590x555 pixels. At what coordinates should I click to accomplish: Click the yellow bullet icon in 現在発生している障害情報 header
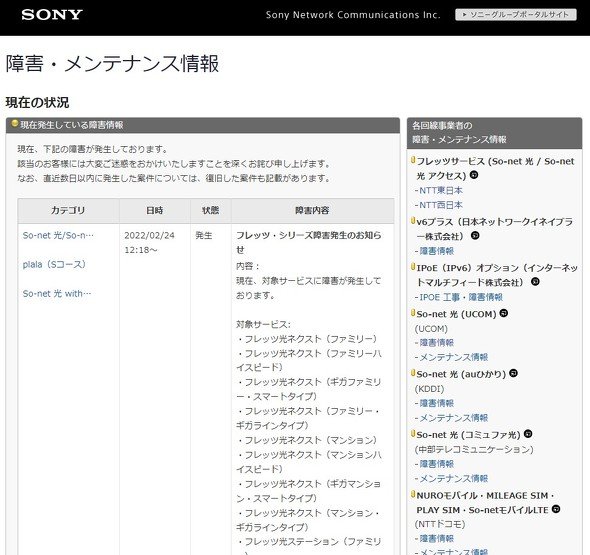pyautogui.click(x=15, y=123)
